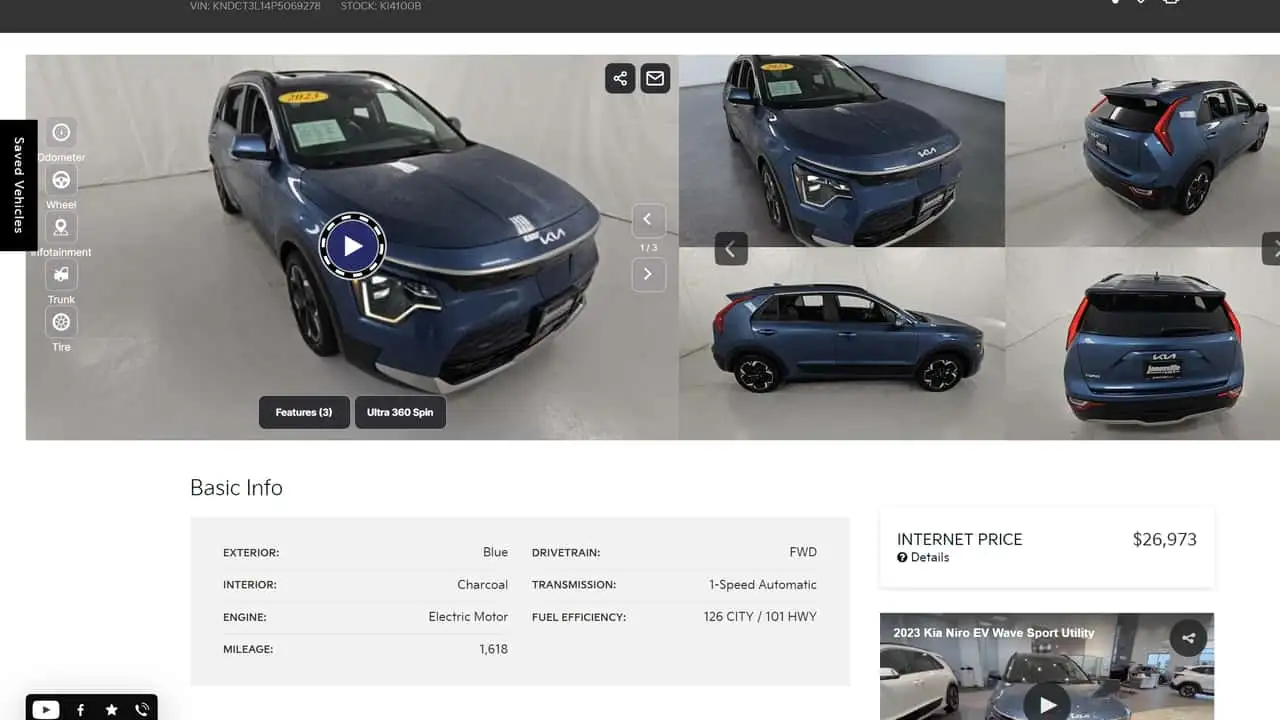The height and width of the screenshot is (720, 1280).
Task: Click share icon on the Kia Niro video
Action: click(1188, 638)
